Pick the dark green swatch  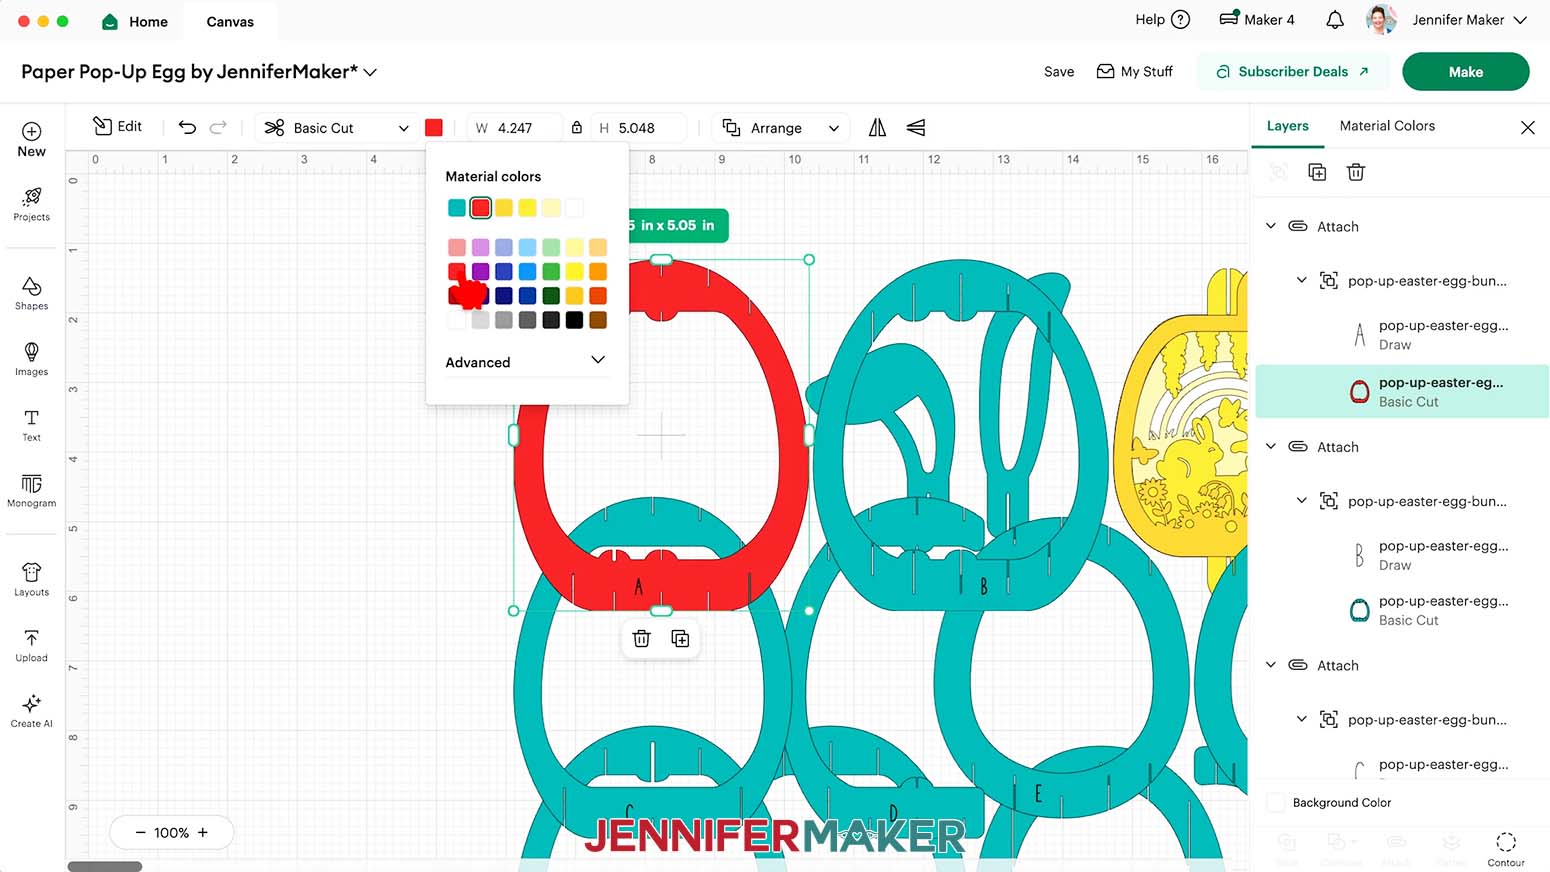(x=551, y=296)
